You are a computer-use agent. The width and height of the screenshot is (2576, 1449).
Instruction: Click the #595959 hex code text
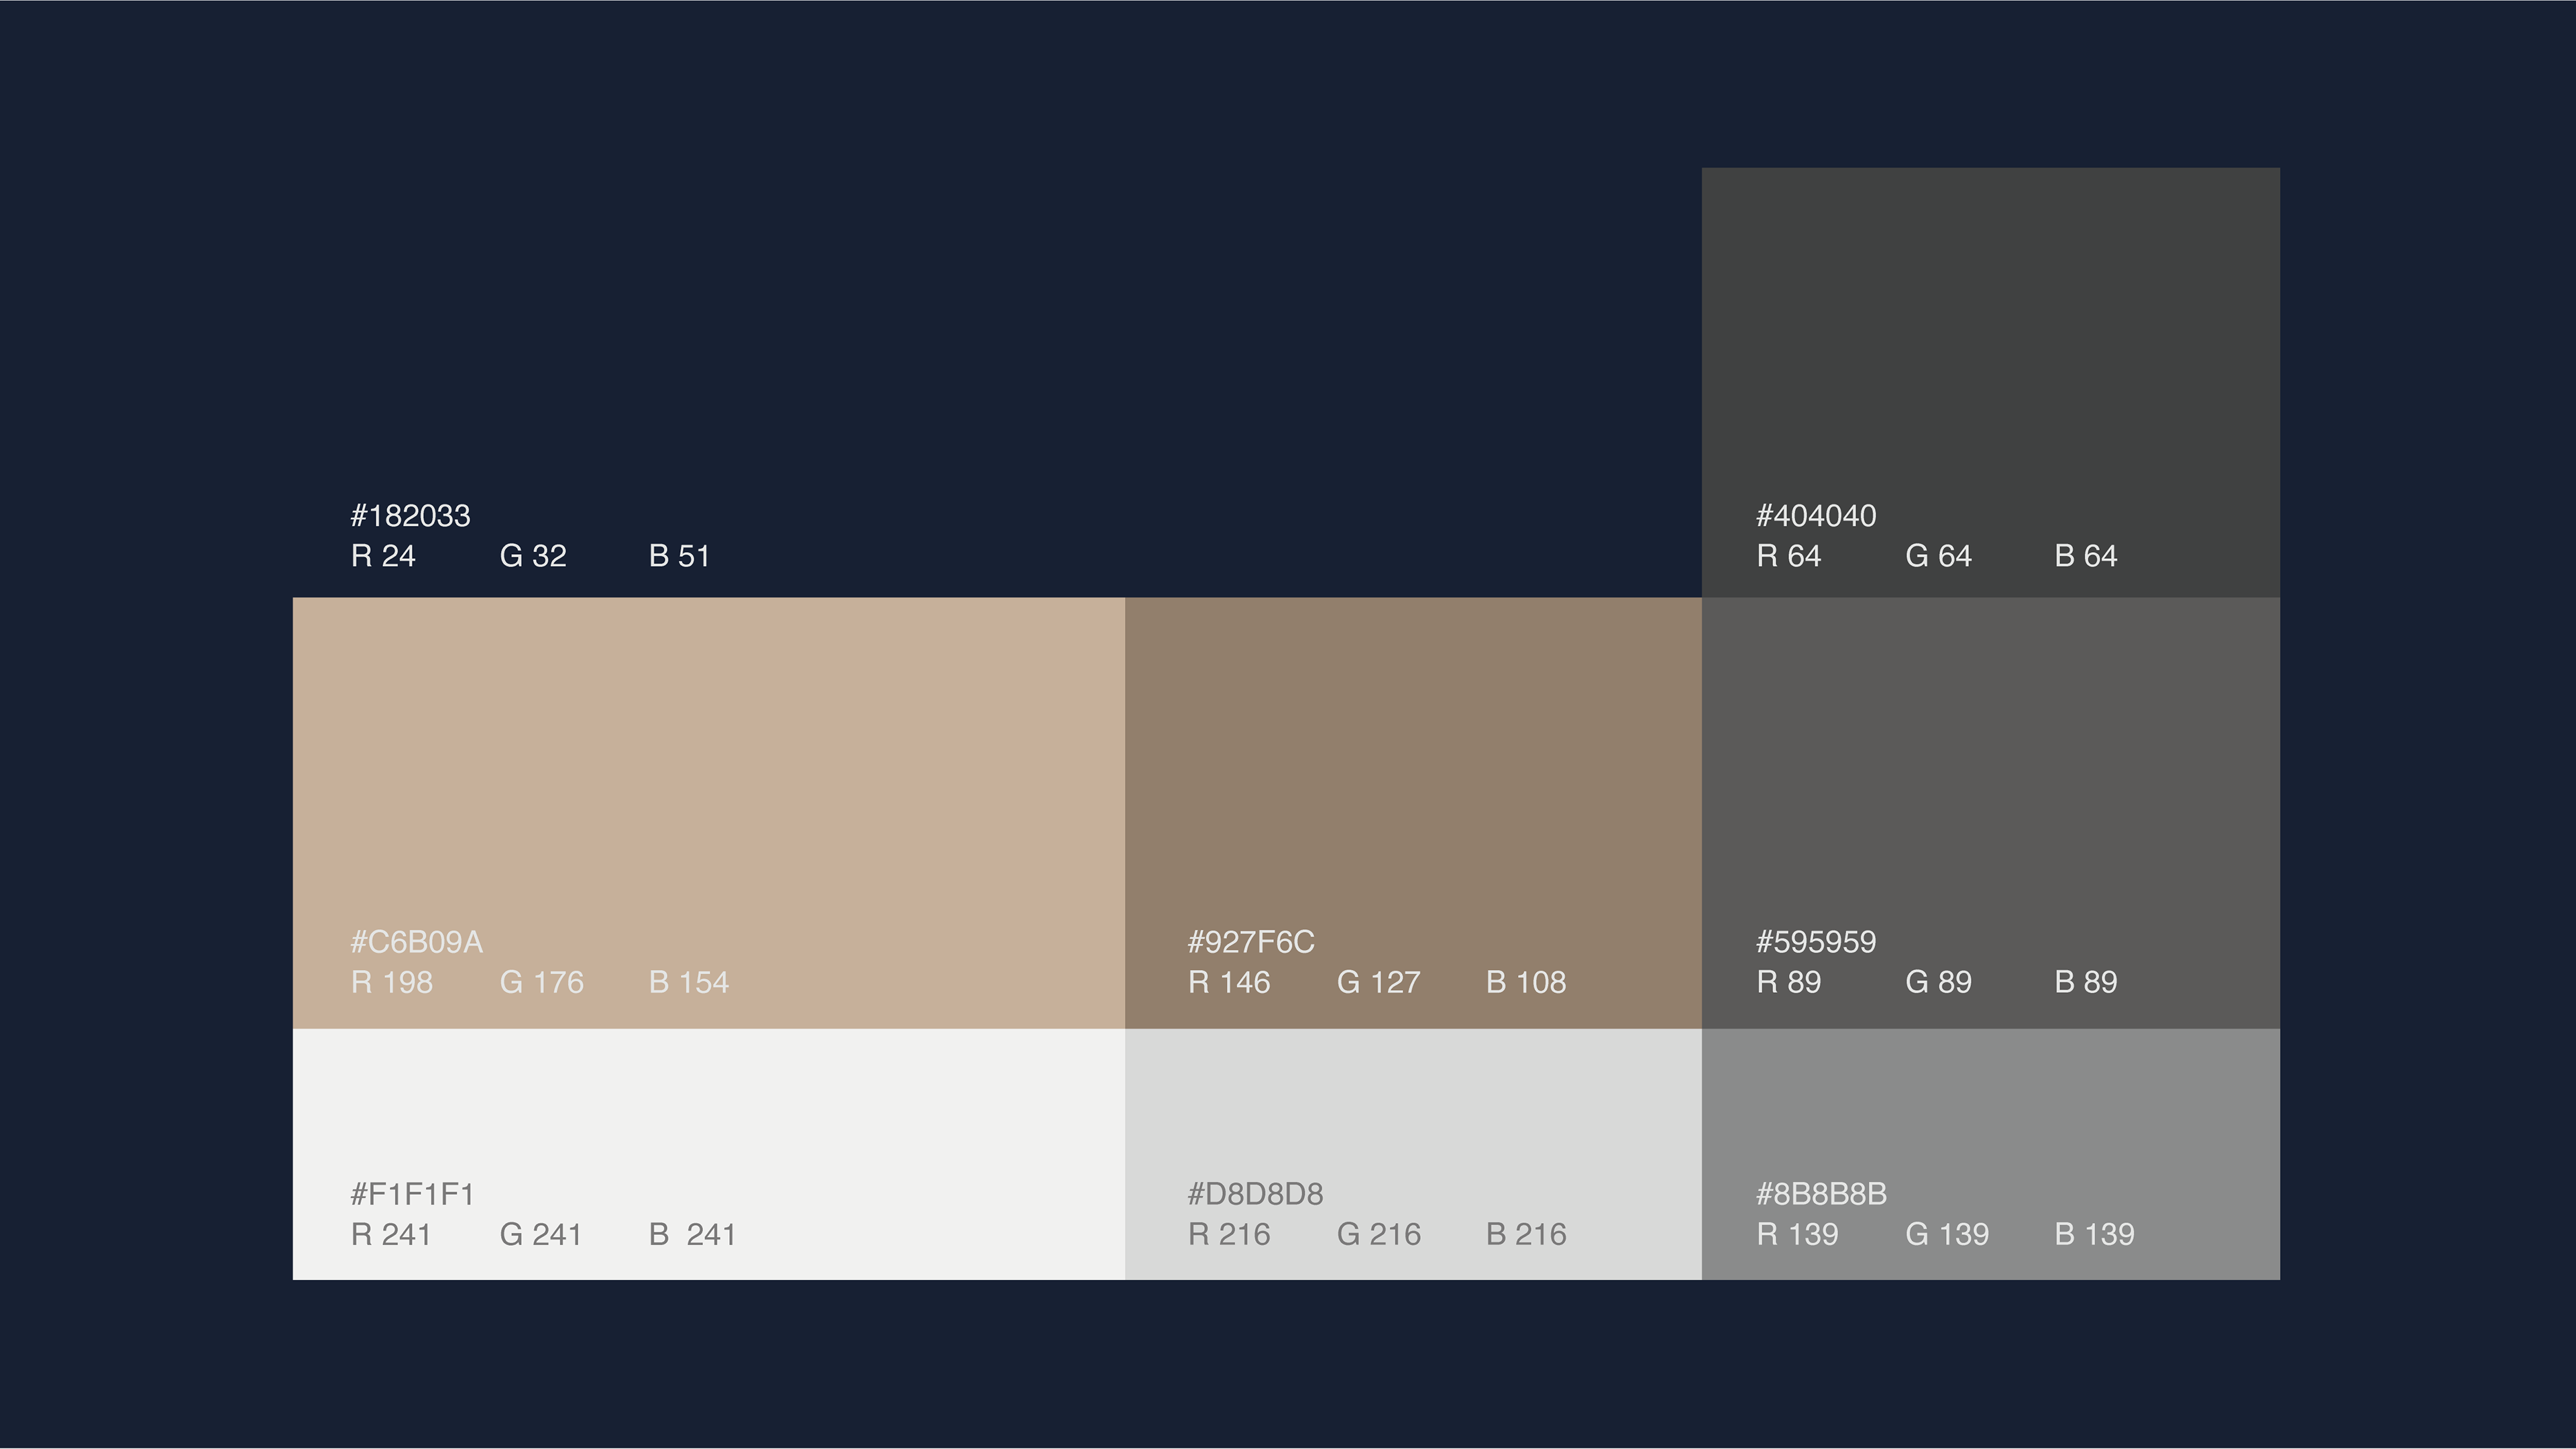pos(1816,942)
